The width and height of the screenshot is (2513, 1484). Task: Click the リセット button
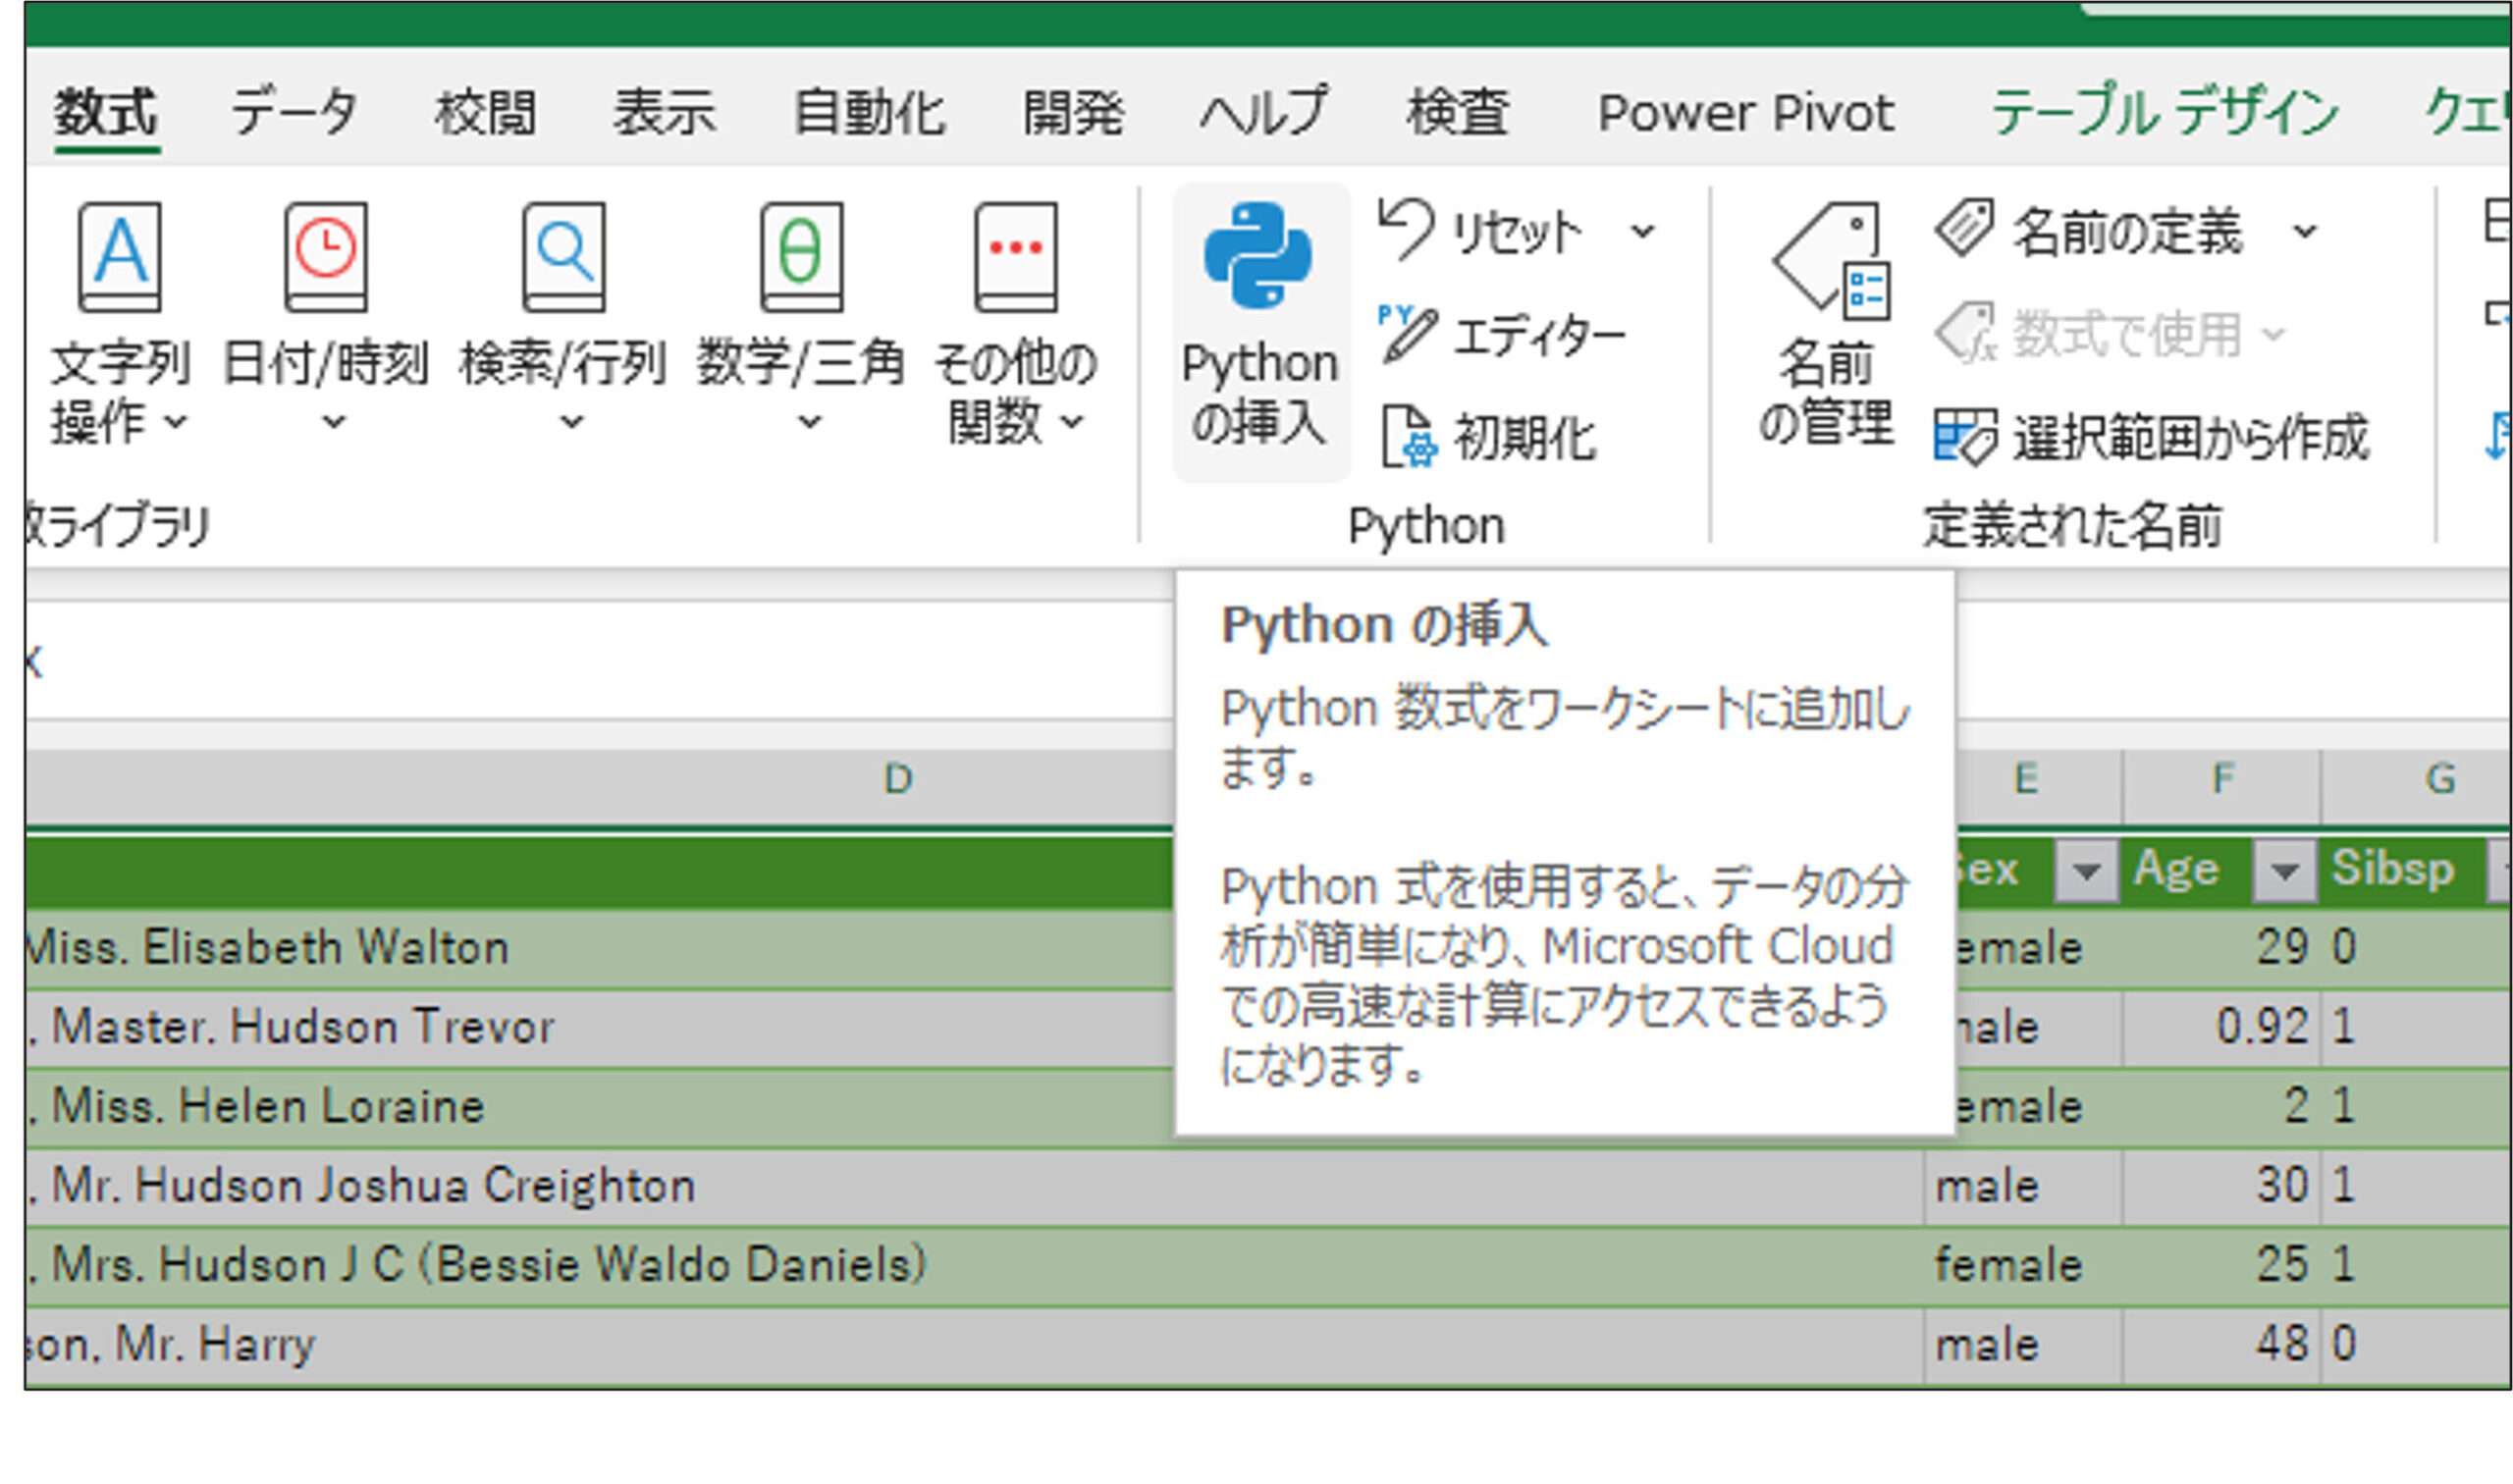pyautogui.click(x=1480, y=233)
